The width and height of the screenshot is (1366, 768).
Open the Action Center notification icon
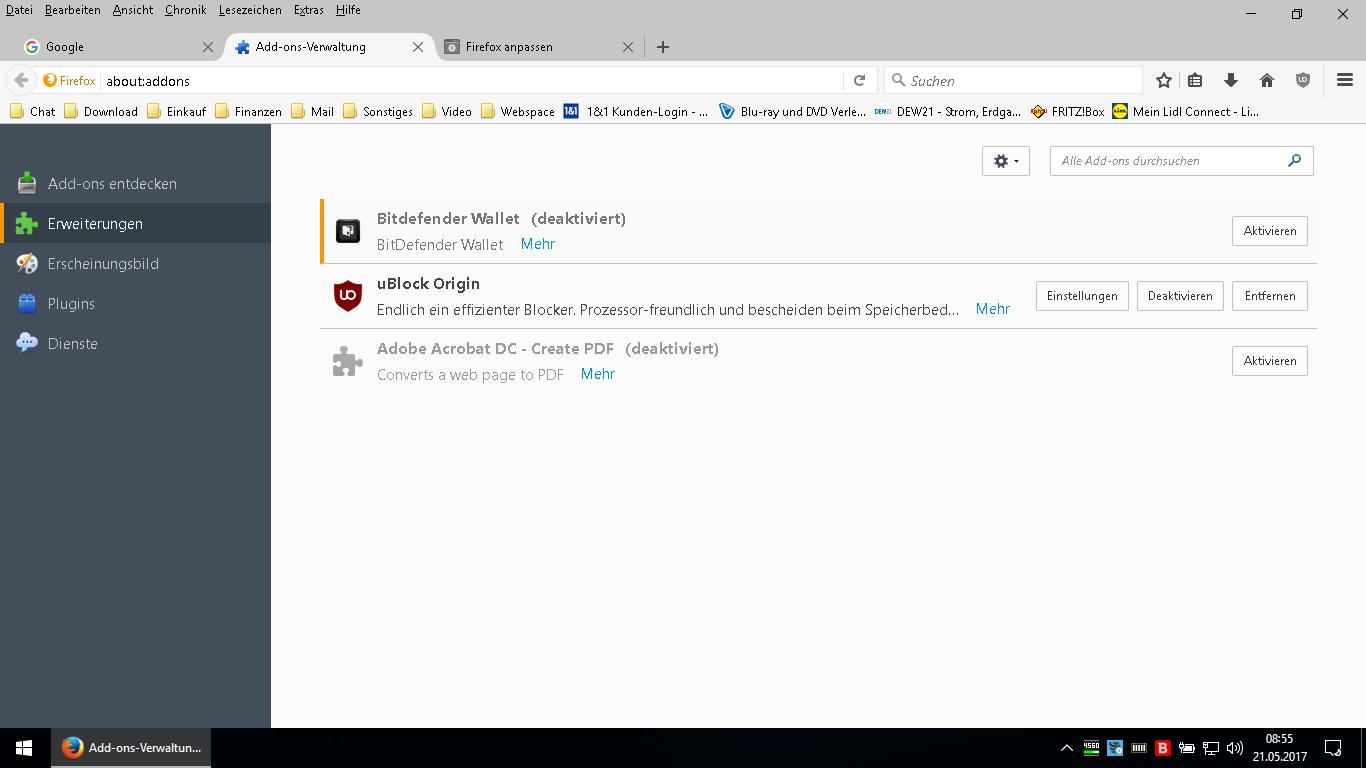(1332, 748)
